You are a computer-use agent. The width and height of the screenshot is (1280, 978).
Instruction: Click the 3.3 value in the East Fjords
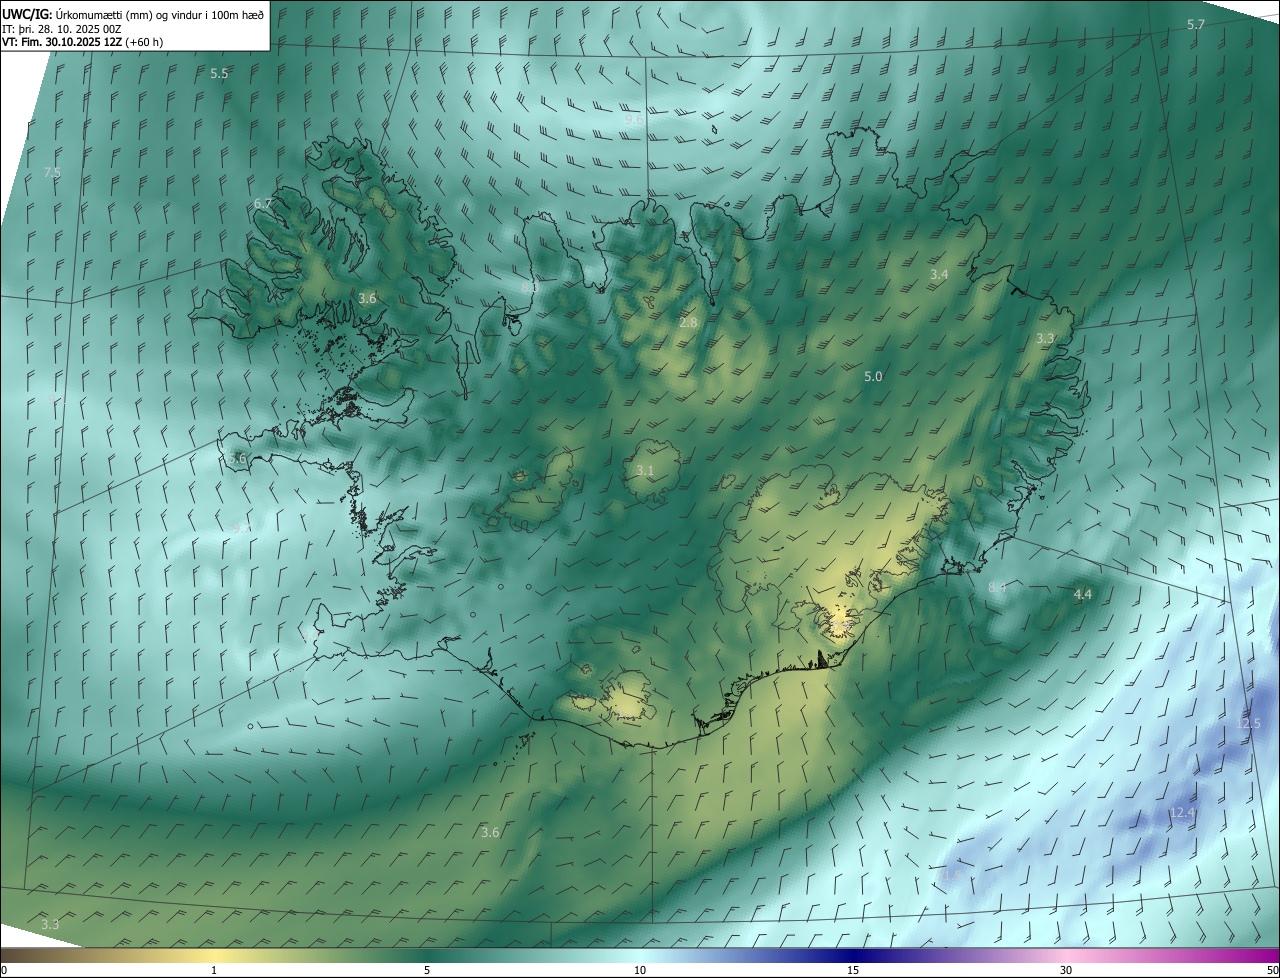[1045, 339]
